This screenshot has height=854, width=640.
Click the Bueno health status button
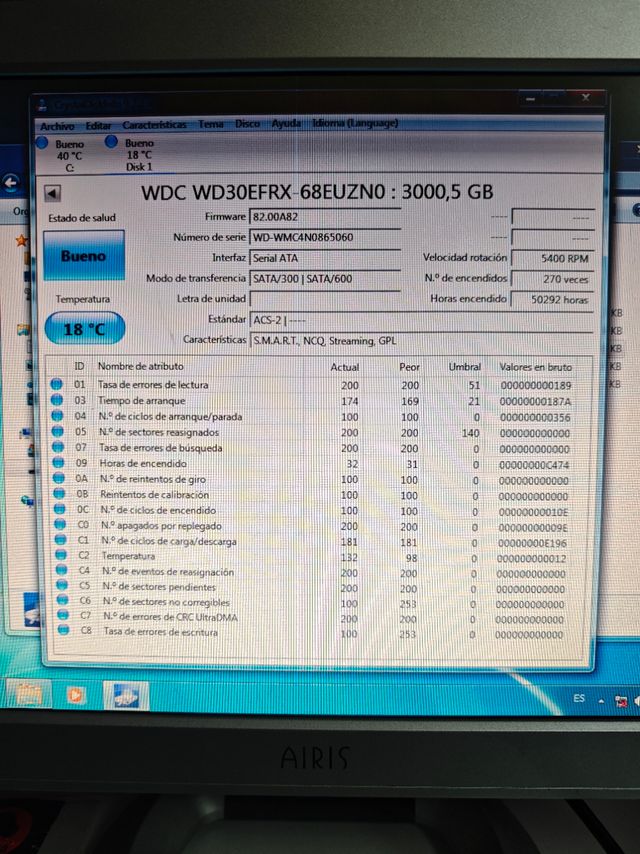tap(84, 255)
